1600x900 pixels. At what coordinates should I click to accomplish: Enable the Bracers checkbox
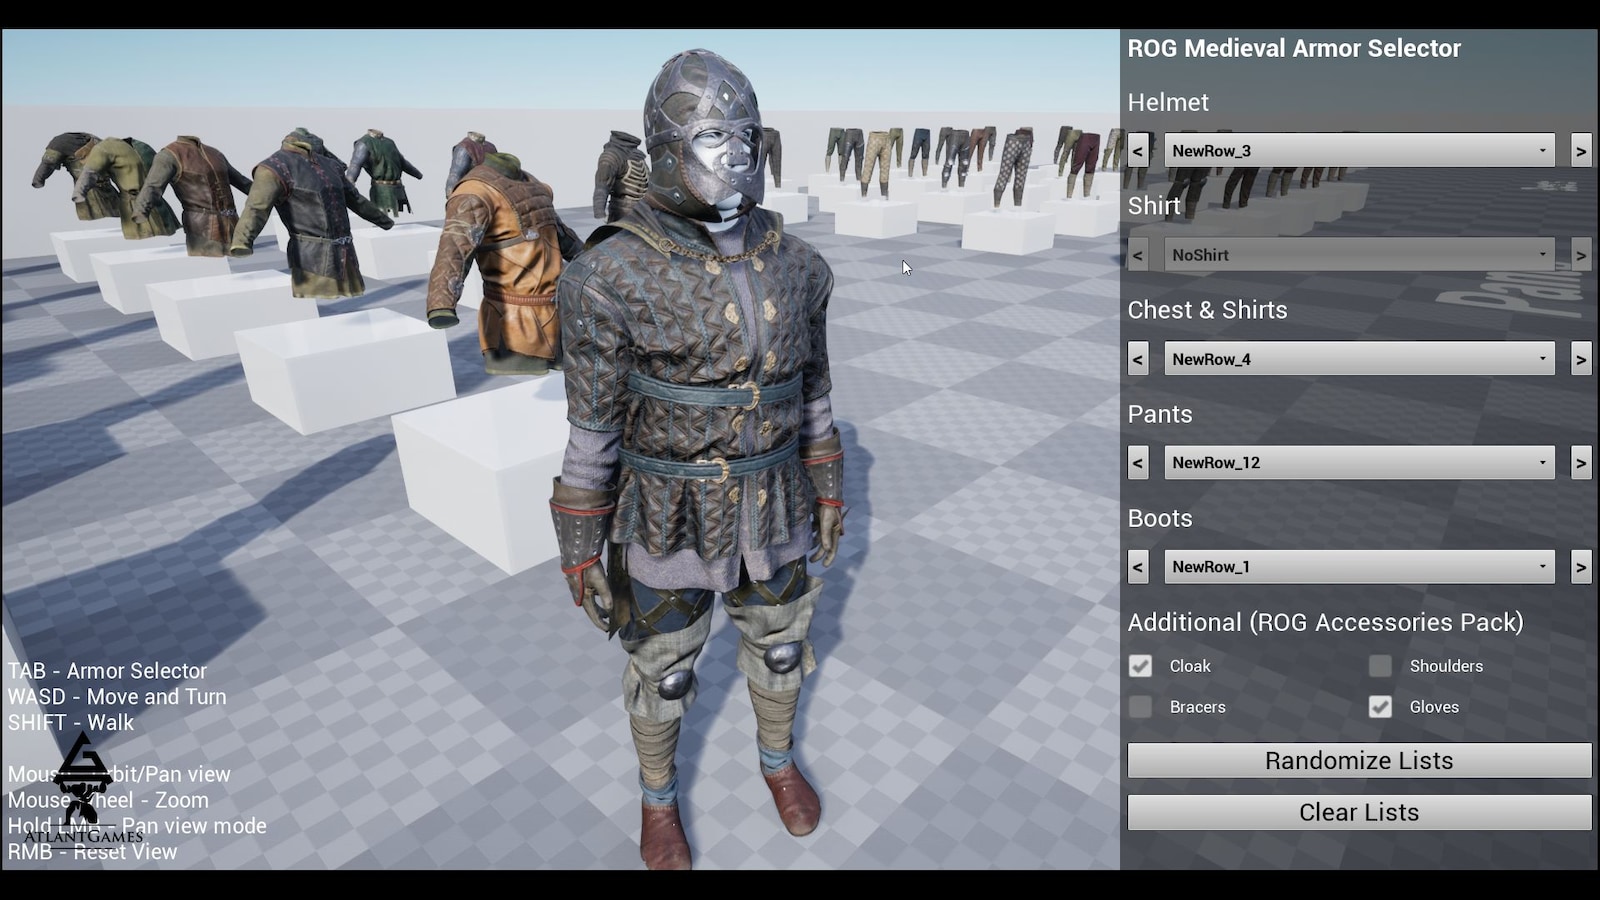pos(1140,707)
